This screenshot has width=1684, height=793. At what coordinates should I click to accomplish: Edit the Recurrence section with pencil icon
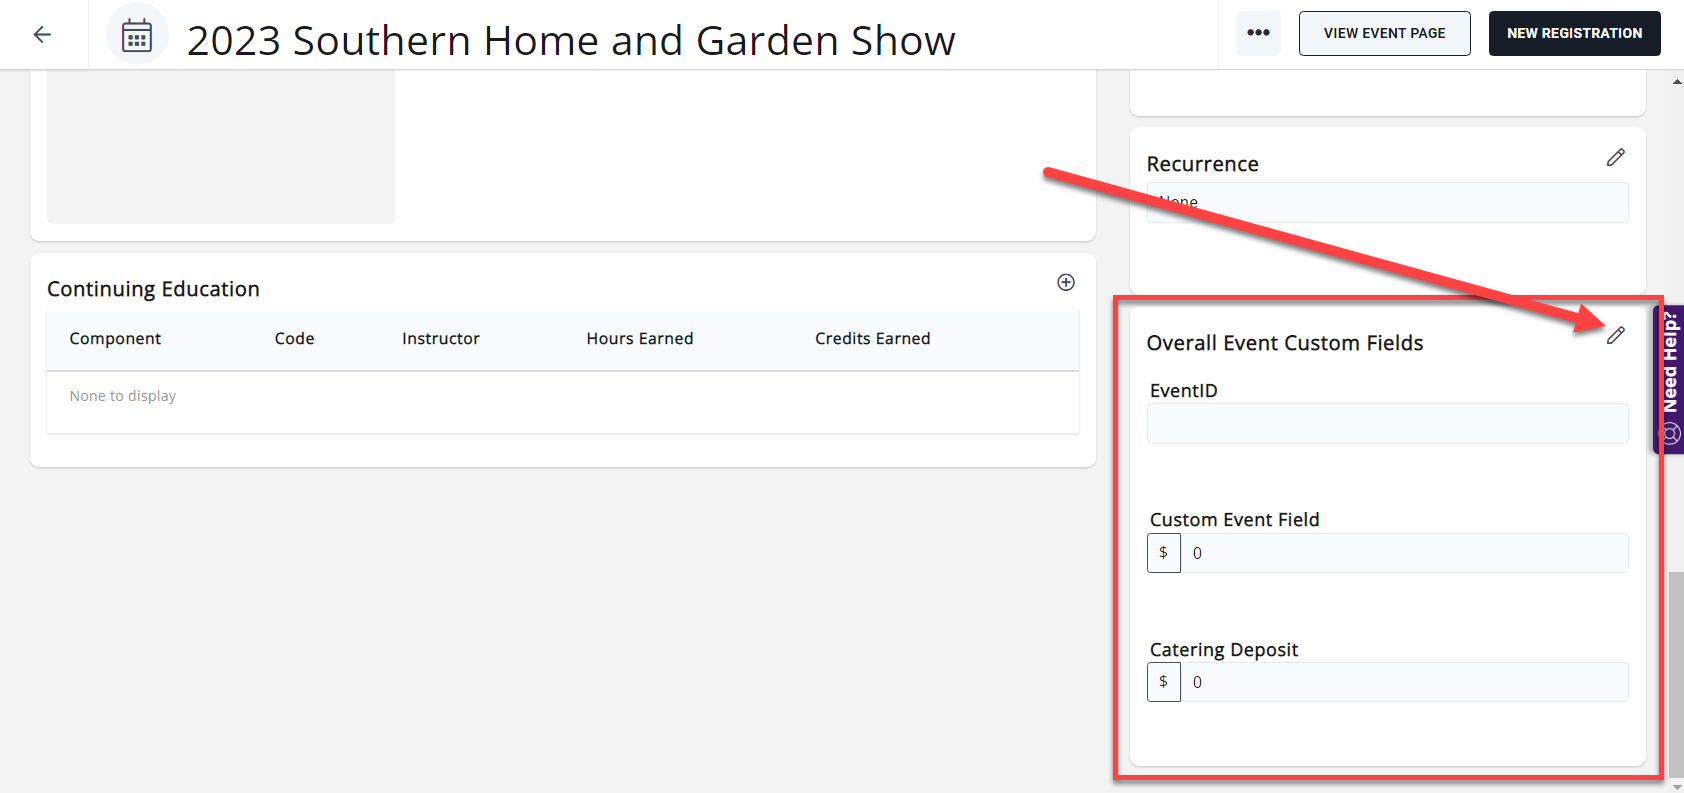click(x=1615, y=158)
